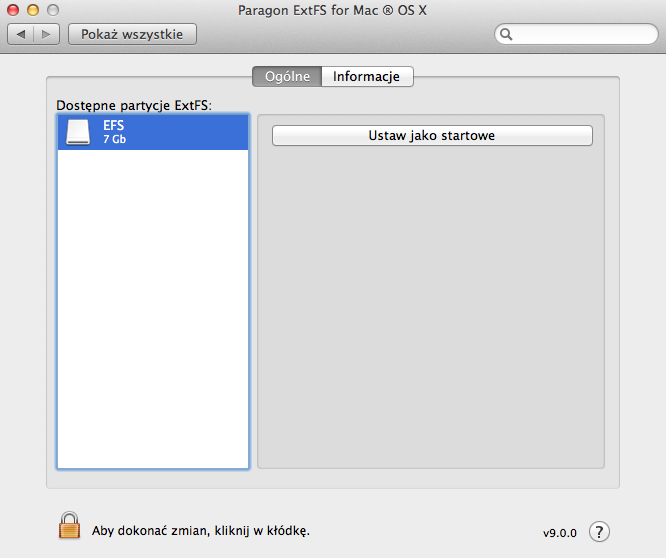Click the search magnifier icon
666x558 pixels.
click(506, 34)
